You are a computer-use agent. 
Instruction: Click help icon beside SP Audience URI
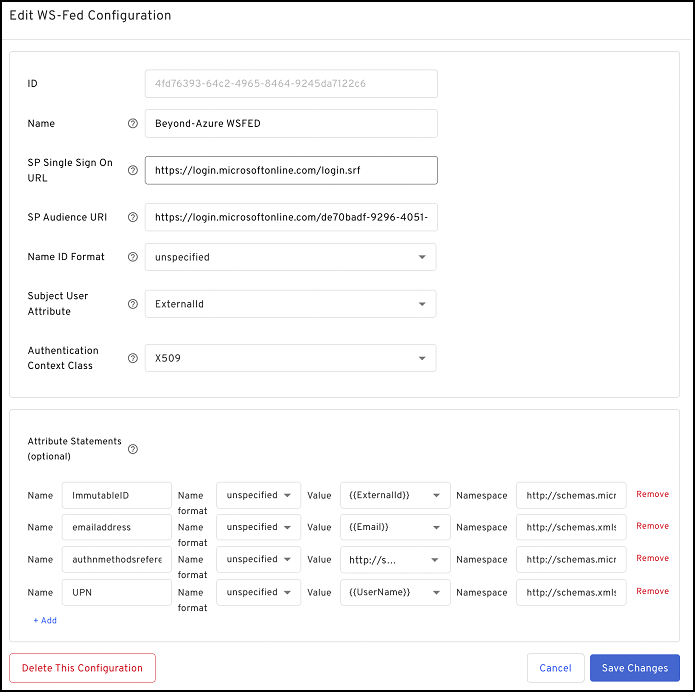pyautogui.click(x=133, y=218)
